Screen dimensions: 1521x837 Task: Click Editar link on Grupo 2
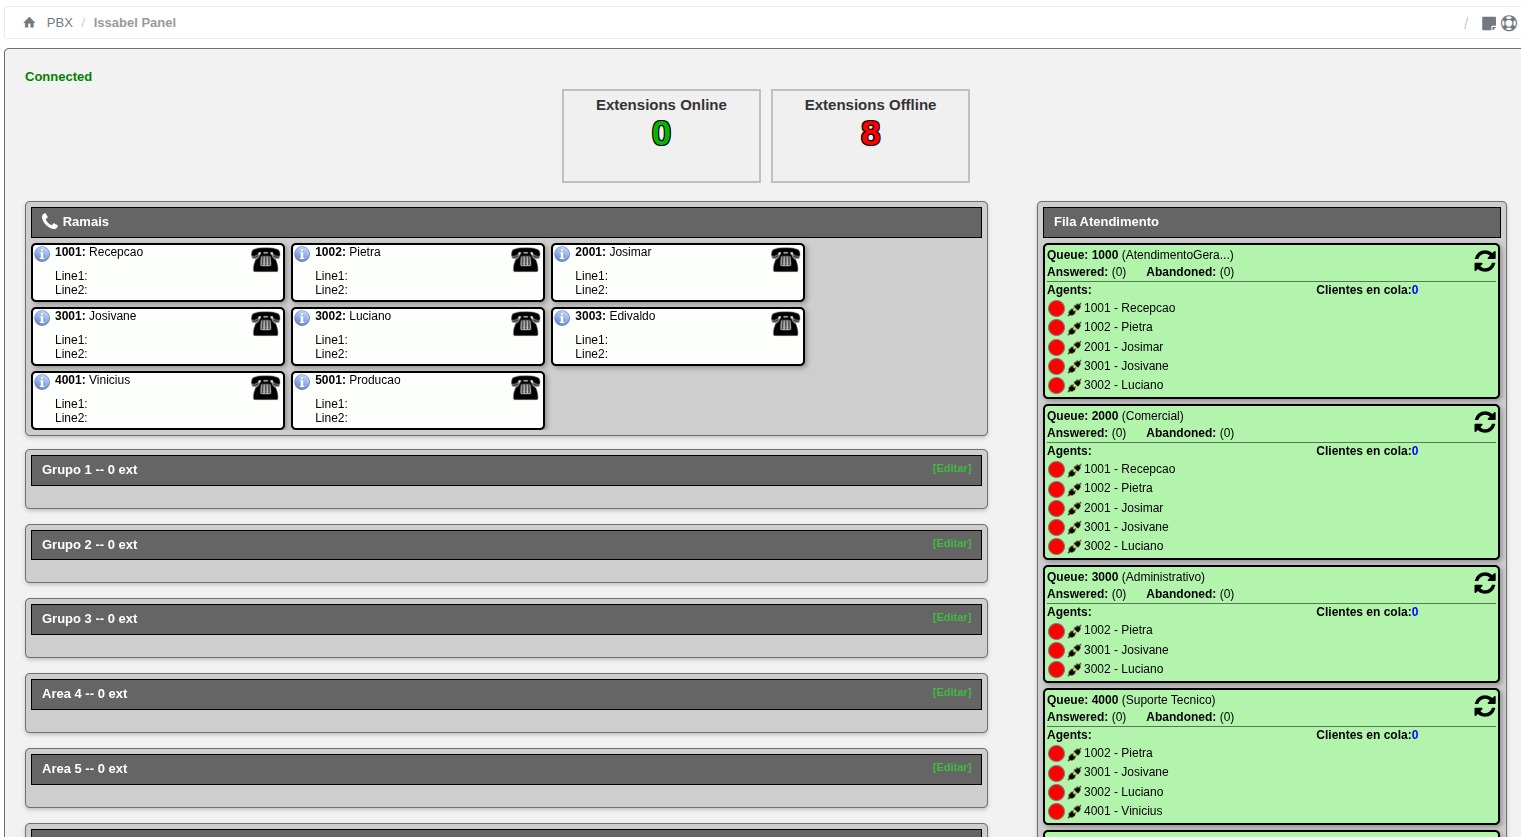point(951,544)
